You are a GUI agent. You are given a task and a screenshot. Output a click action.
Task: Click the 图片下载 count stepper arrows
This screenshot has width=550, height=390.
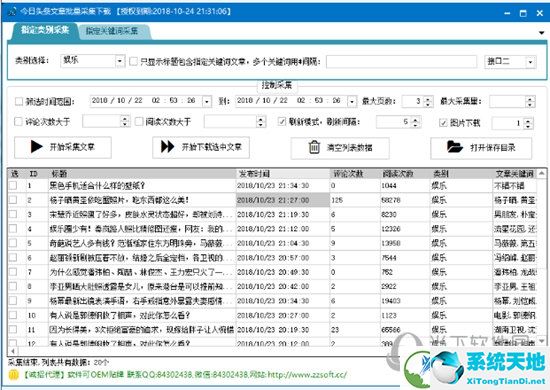click(x=528, y=123)
